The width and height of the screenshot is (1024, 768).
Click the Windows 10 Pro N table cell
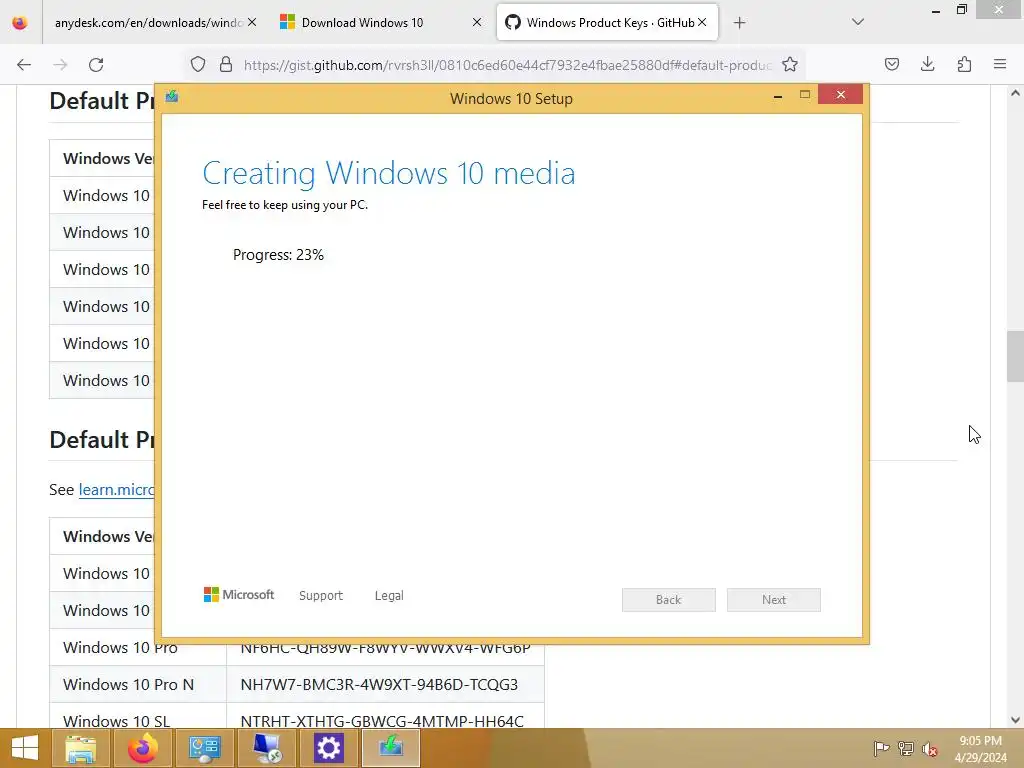click(x=138, y=684)
